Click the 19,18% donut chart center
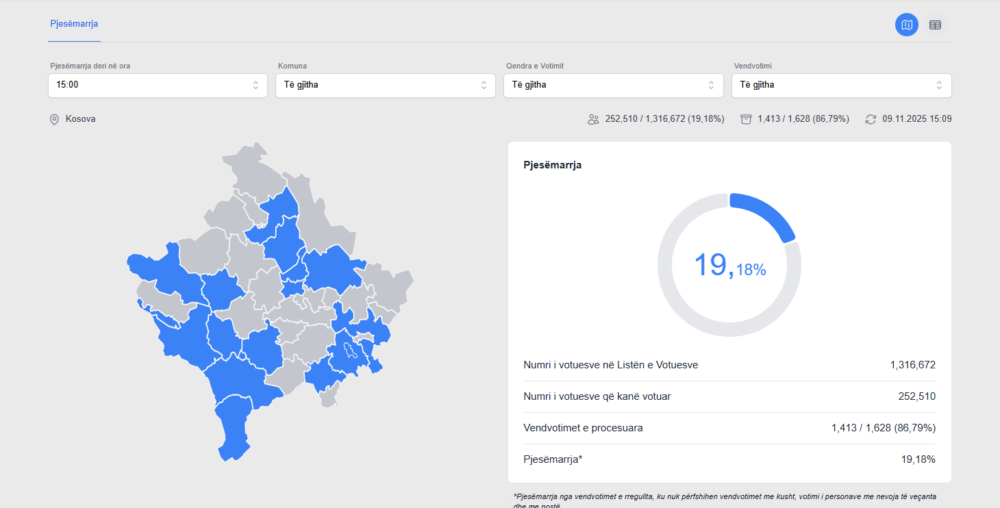1000x508 pixels. click(729, 265)
